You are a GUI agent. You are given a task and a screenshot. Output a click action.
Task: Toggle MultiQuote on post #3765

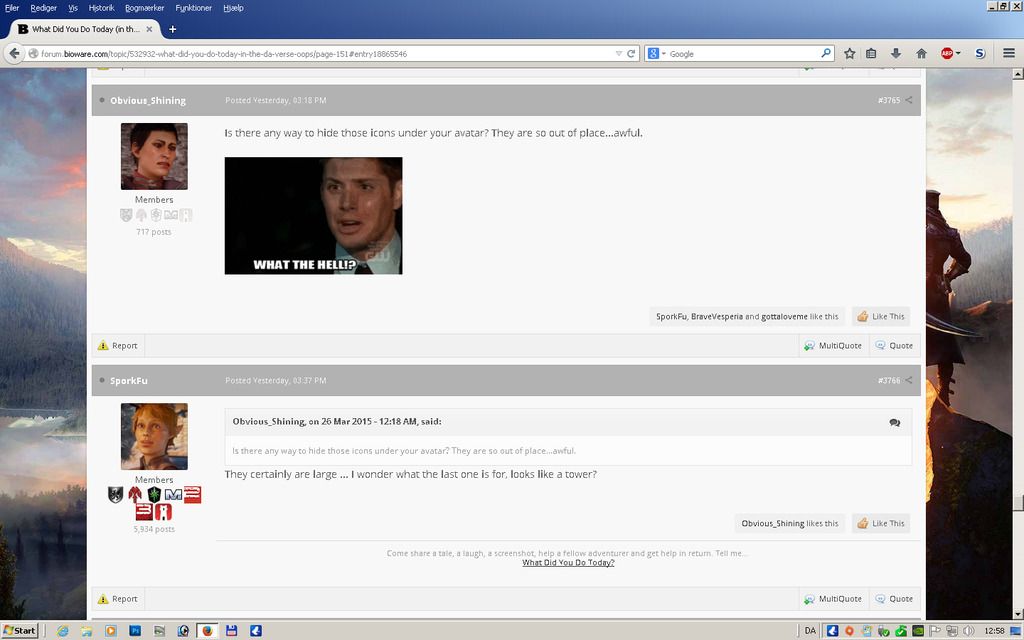(833, 345)
